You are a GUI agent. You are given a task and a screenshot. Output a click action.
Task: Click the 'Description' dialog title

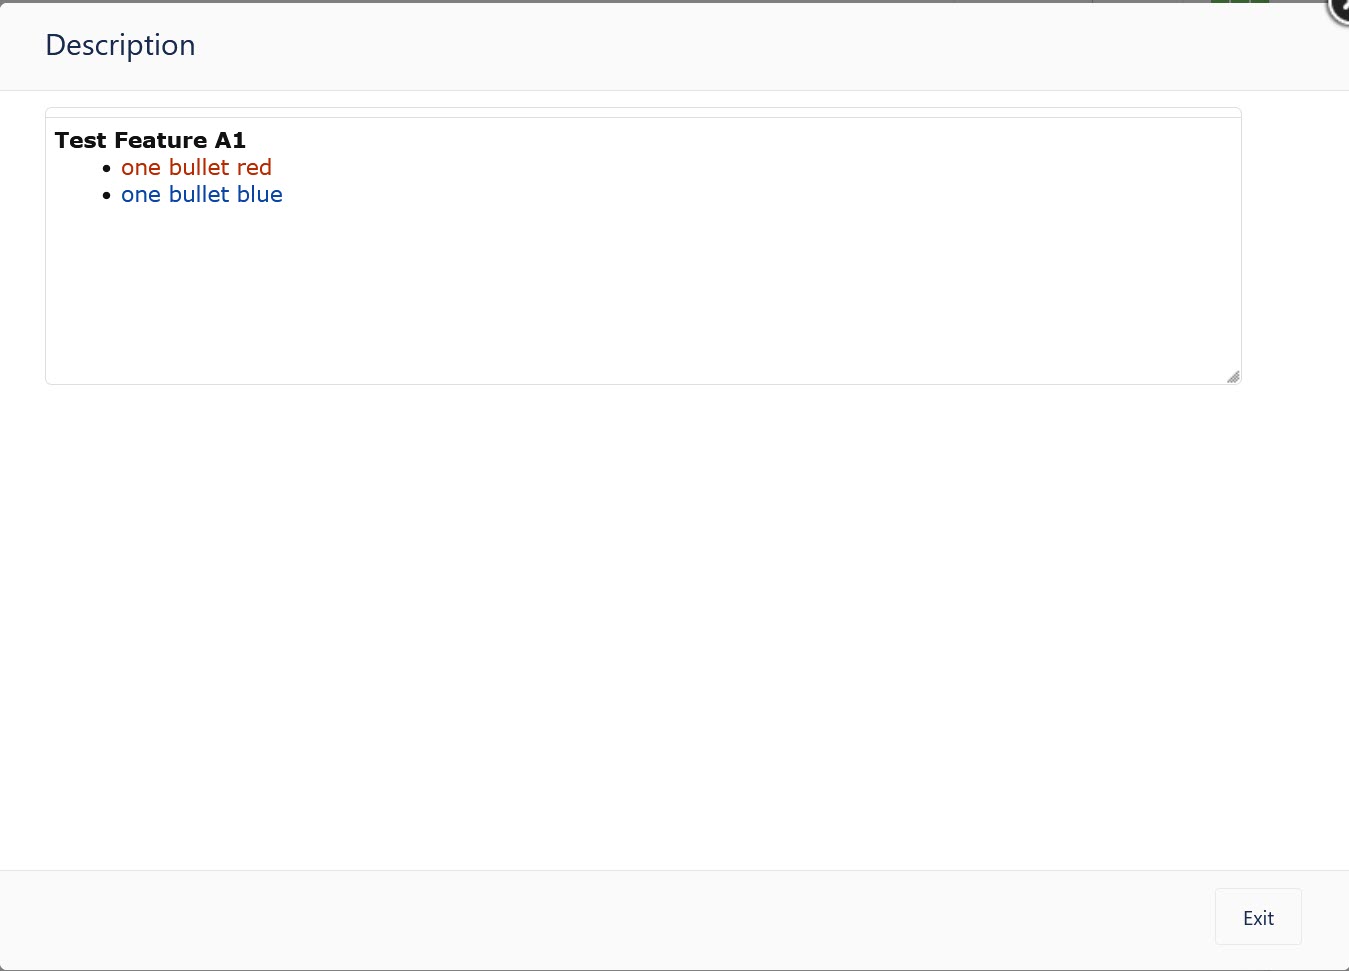click(x=119, y=45)
